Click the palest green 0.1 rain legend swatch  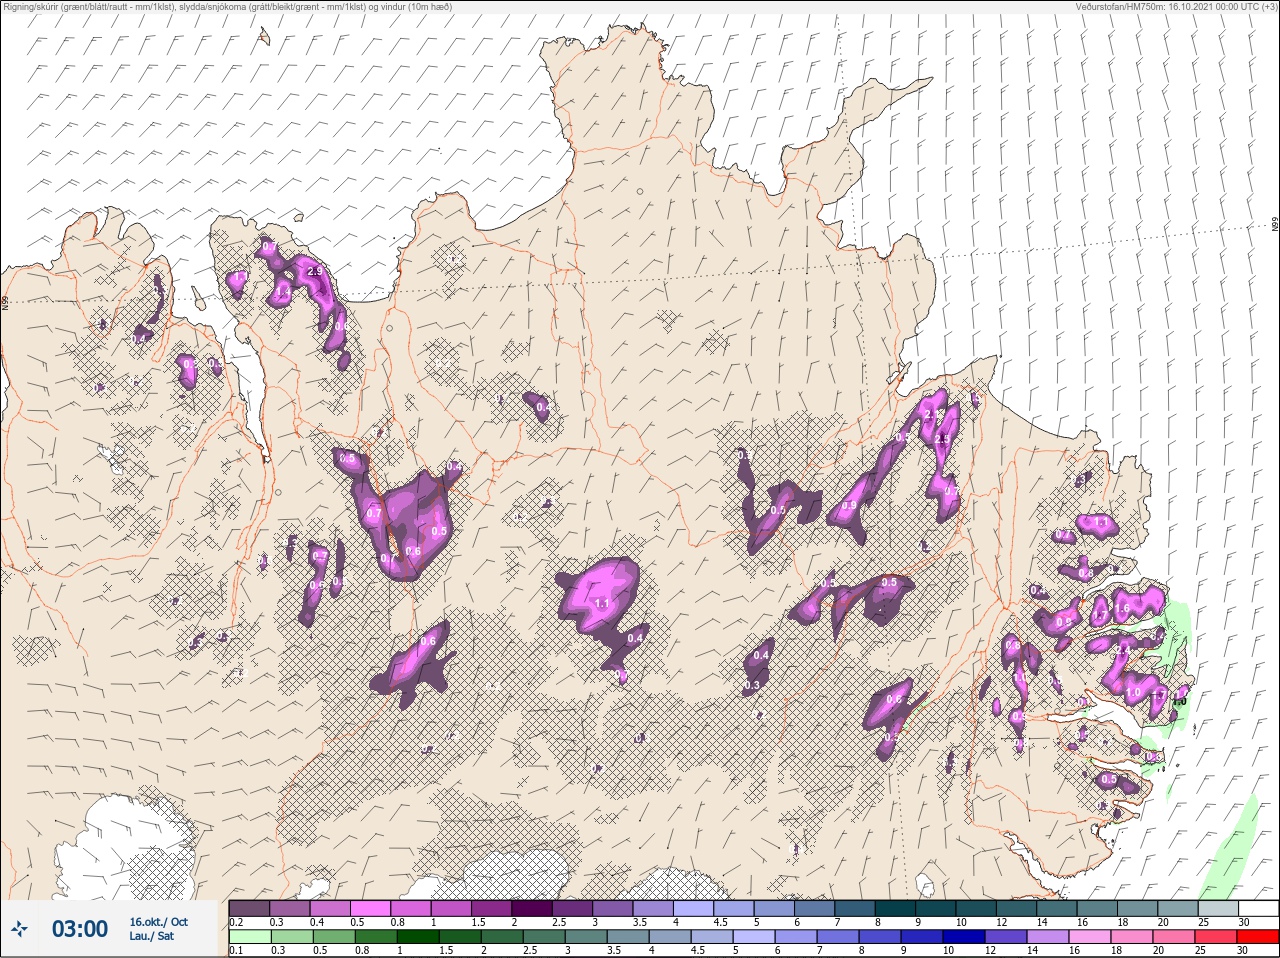pyautogui.click(x=249, y=936)
